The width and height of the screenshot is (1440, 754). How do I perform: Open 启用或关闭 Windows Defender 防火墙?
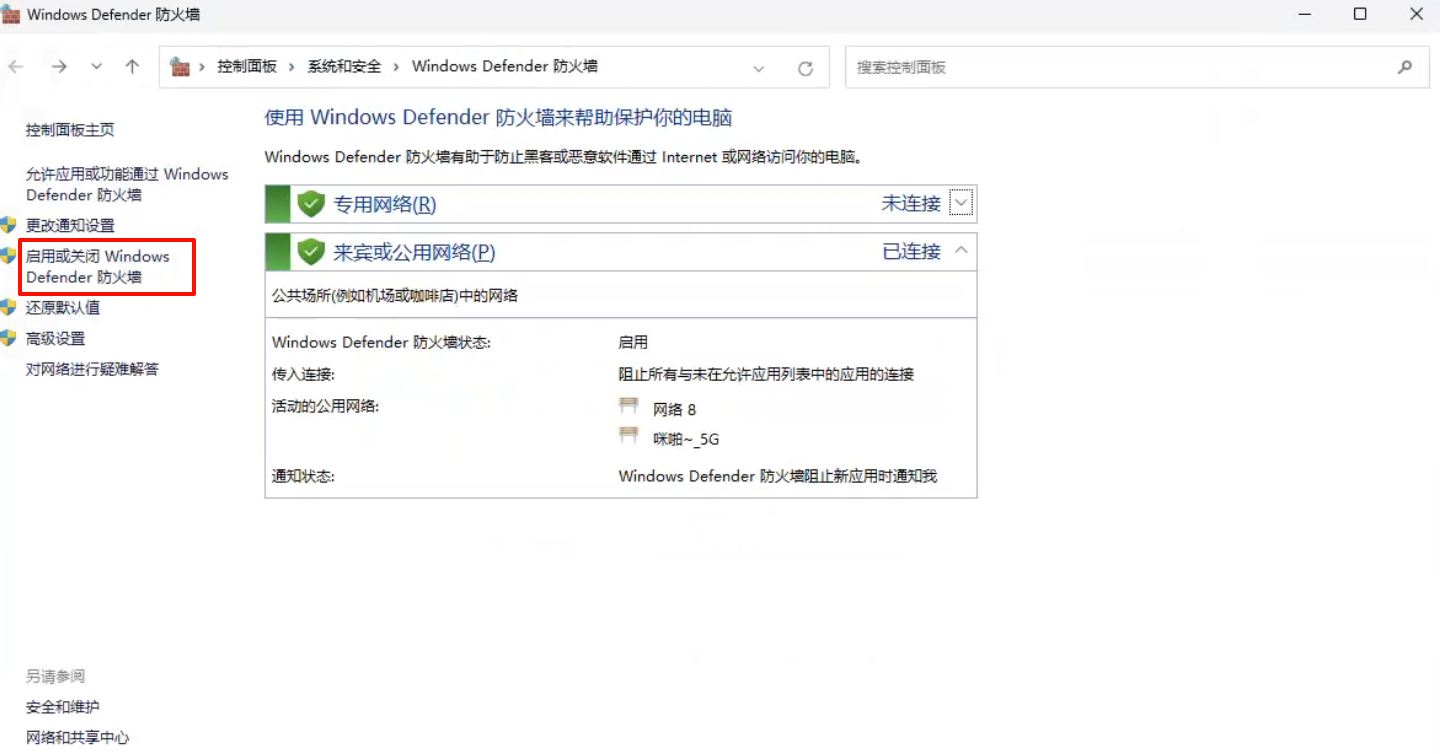tap(98, 267)
